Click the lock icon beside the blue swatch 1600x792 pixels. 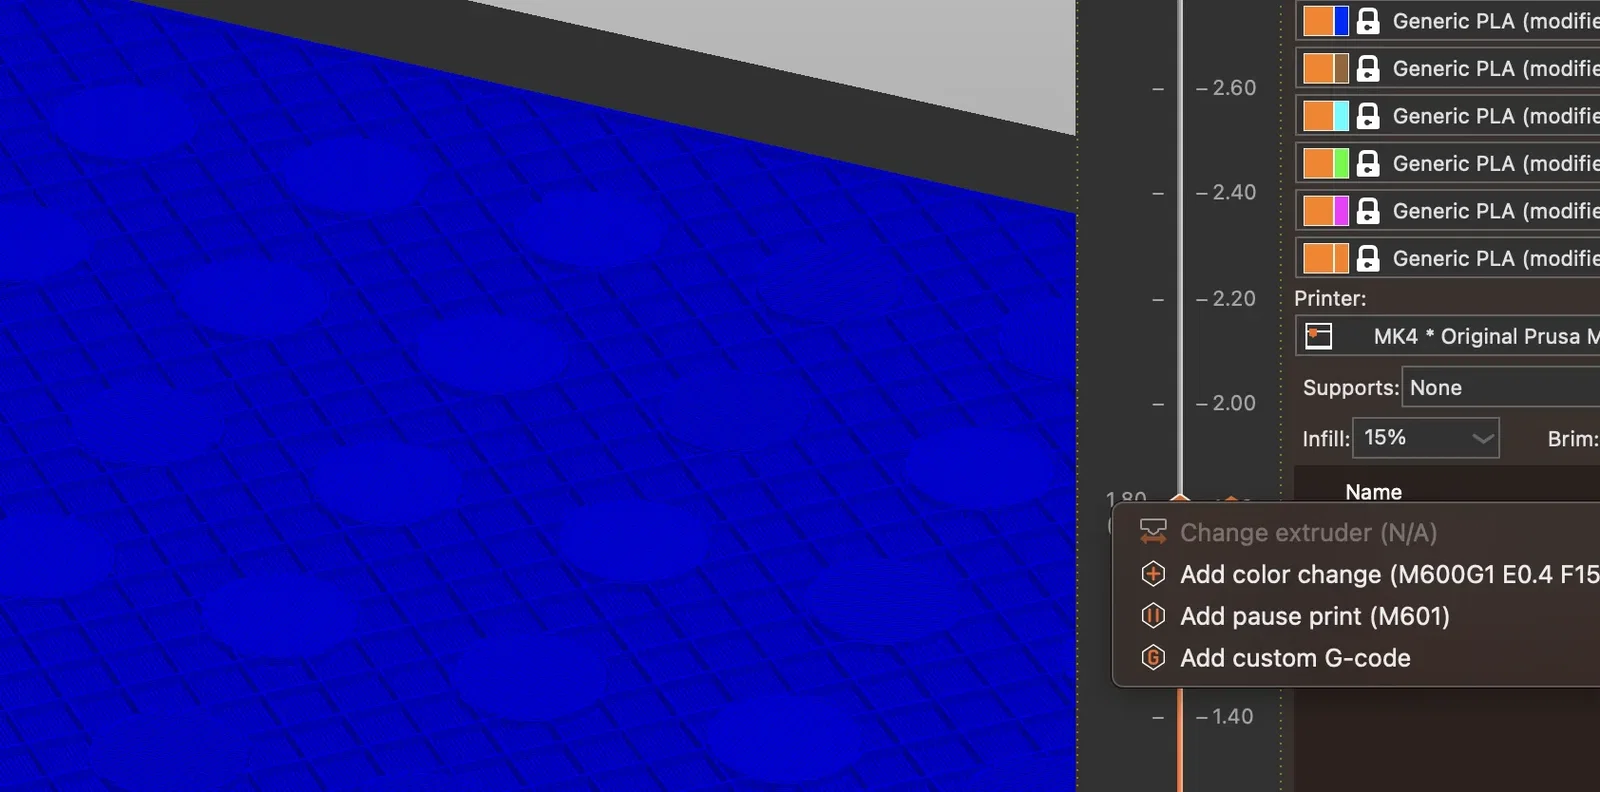point(1368,21)
